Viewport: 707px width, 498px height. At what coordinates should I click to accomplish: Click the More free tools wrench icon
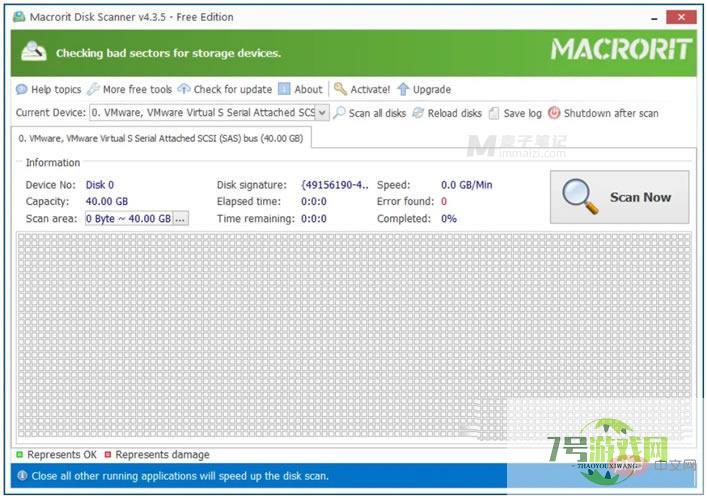93,89
